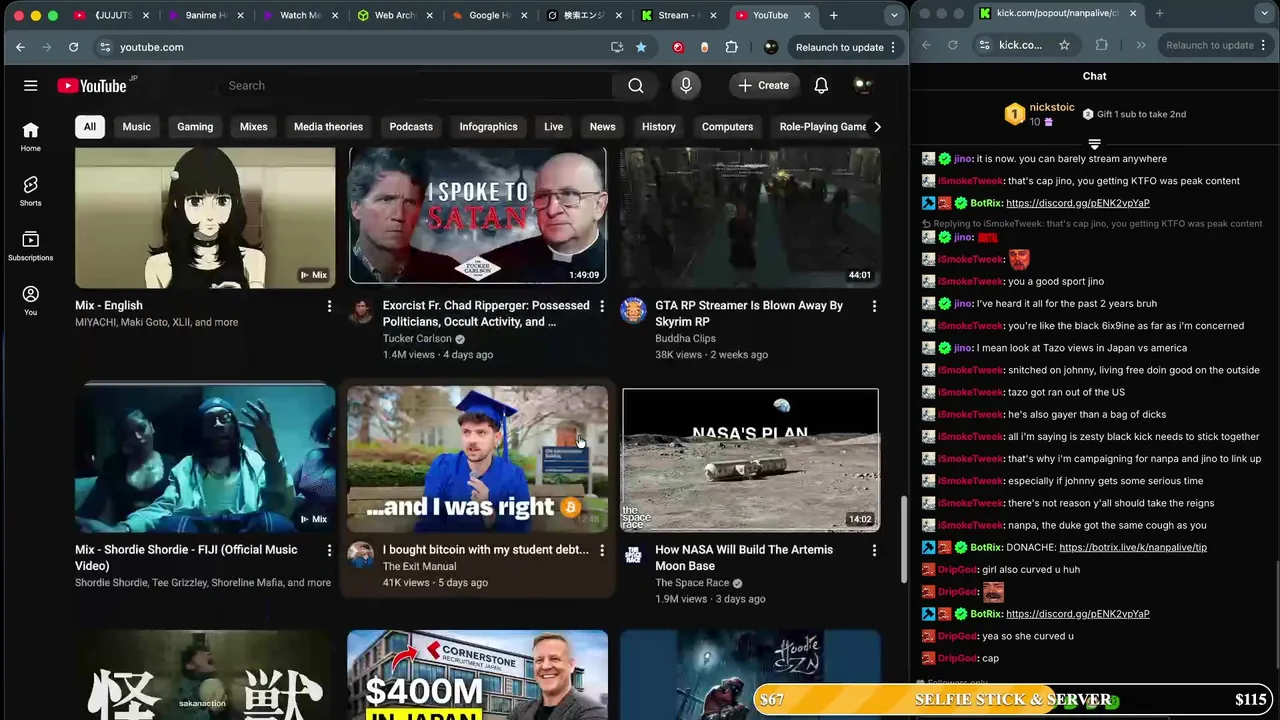Select the Gaming filter chip
Image resolution: width=1280 pixels, height=720 pixels.
(195, 127)
